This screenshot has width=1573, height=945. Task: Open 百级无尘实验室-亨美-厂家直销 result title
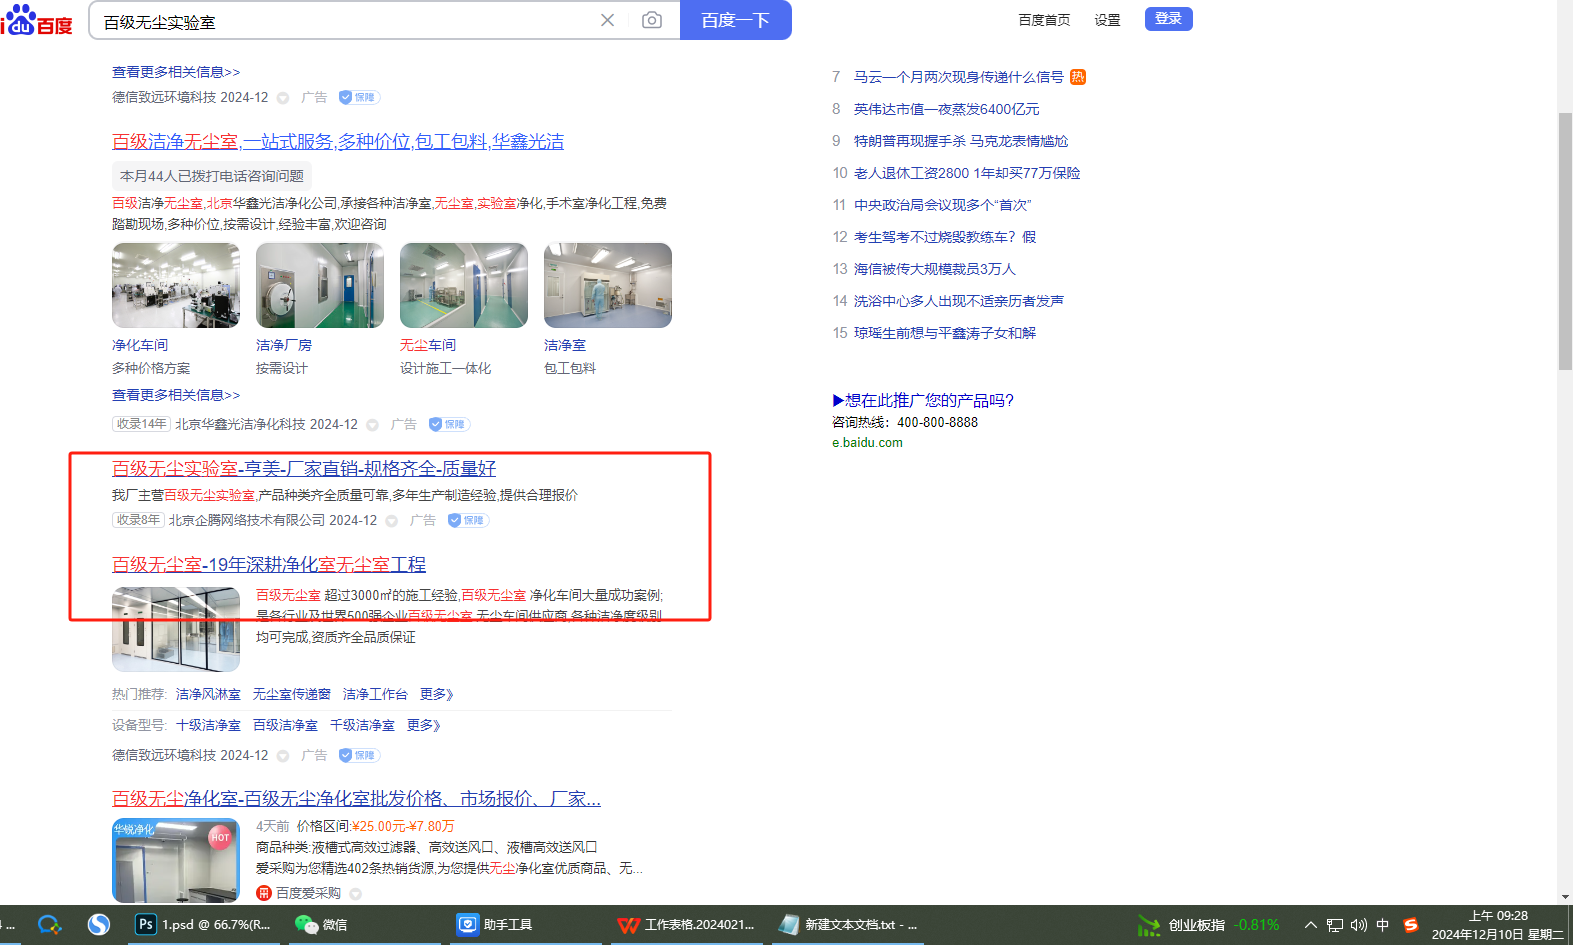(304, 469)
